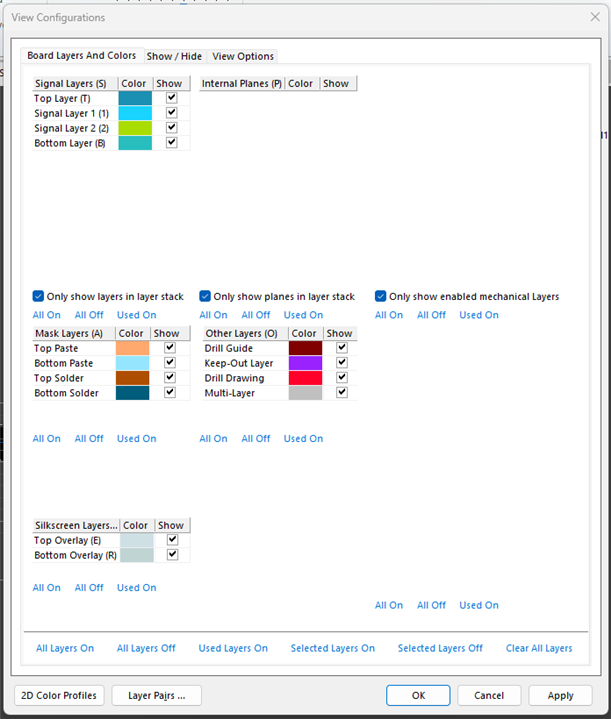Click All Off under signal layers
Image resolution: width=611 pixels, height=719 pixels.
(x=89, y=315)
